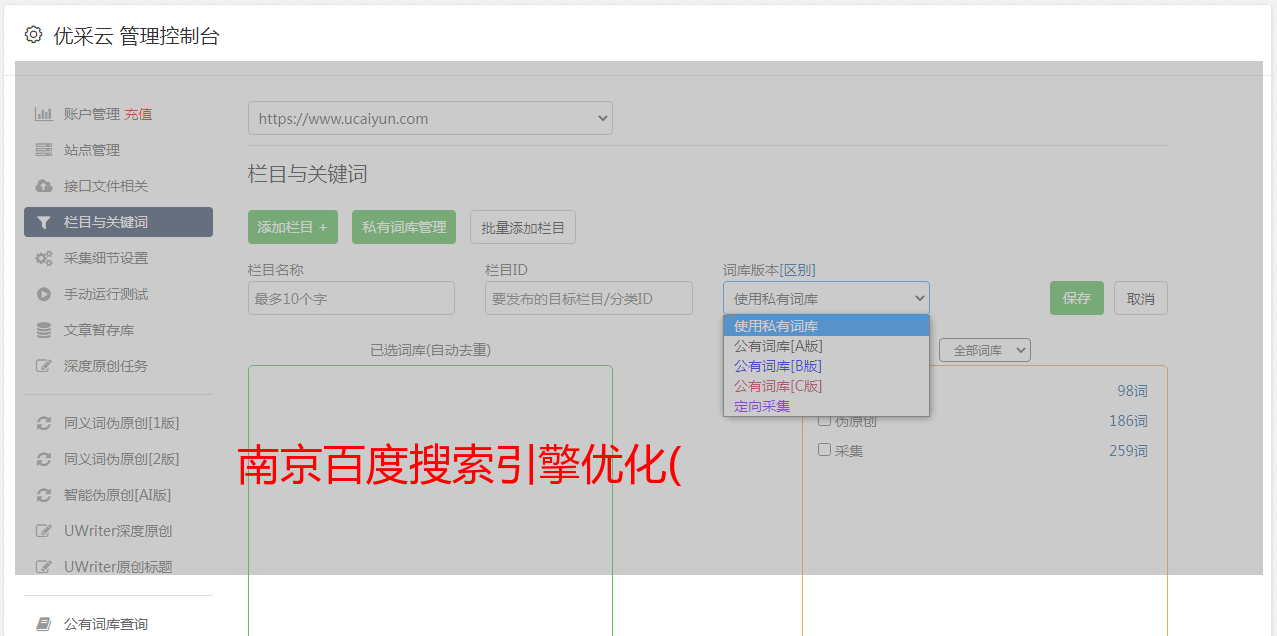Select 定向采集 option in the list
The height and width of the screenshot is (636, 1277).
[762, 406]
